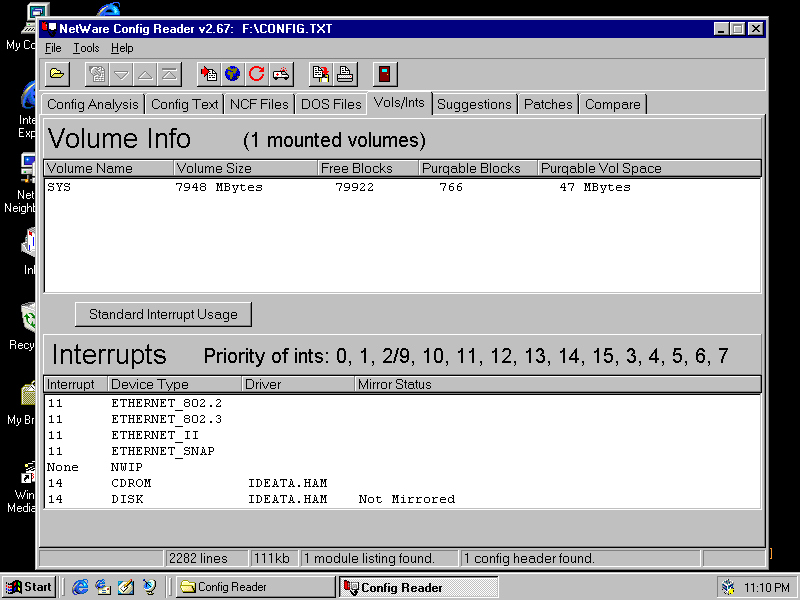This screenshot has width=800, height=600.
Task: Click the Device Type column header
Action: [x=175, y=384]
